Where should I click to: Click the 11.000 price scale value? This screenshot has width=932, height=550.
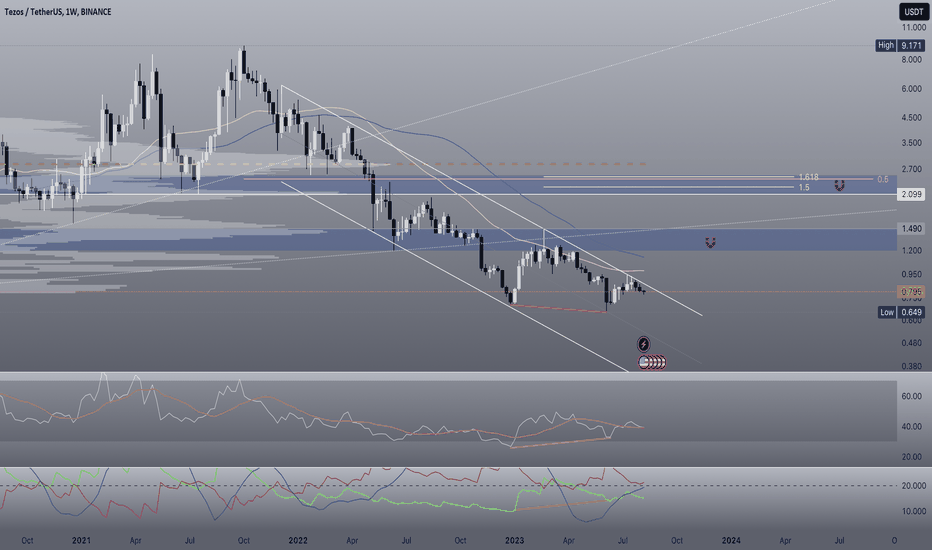pyautogui.click(x=914, y=27)
